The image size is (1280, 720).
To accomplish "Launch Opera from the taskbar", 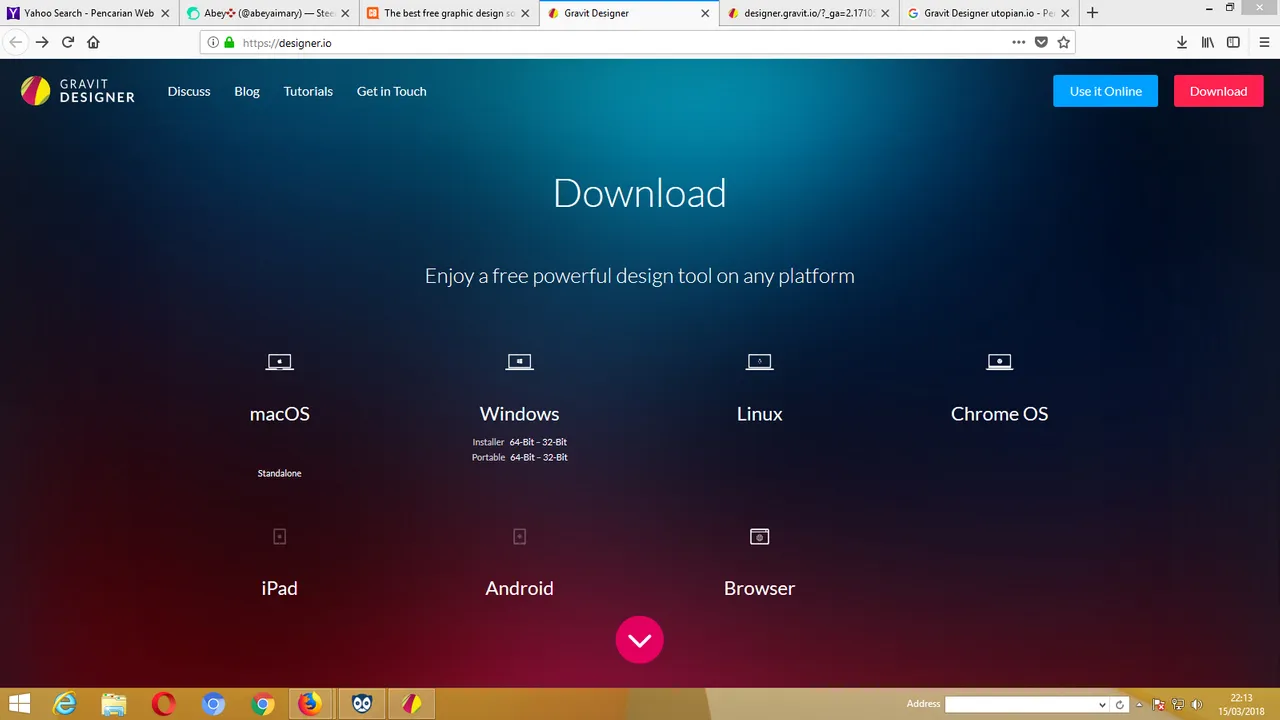I will point(163,704).
